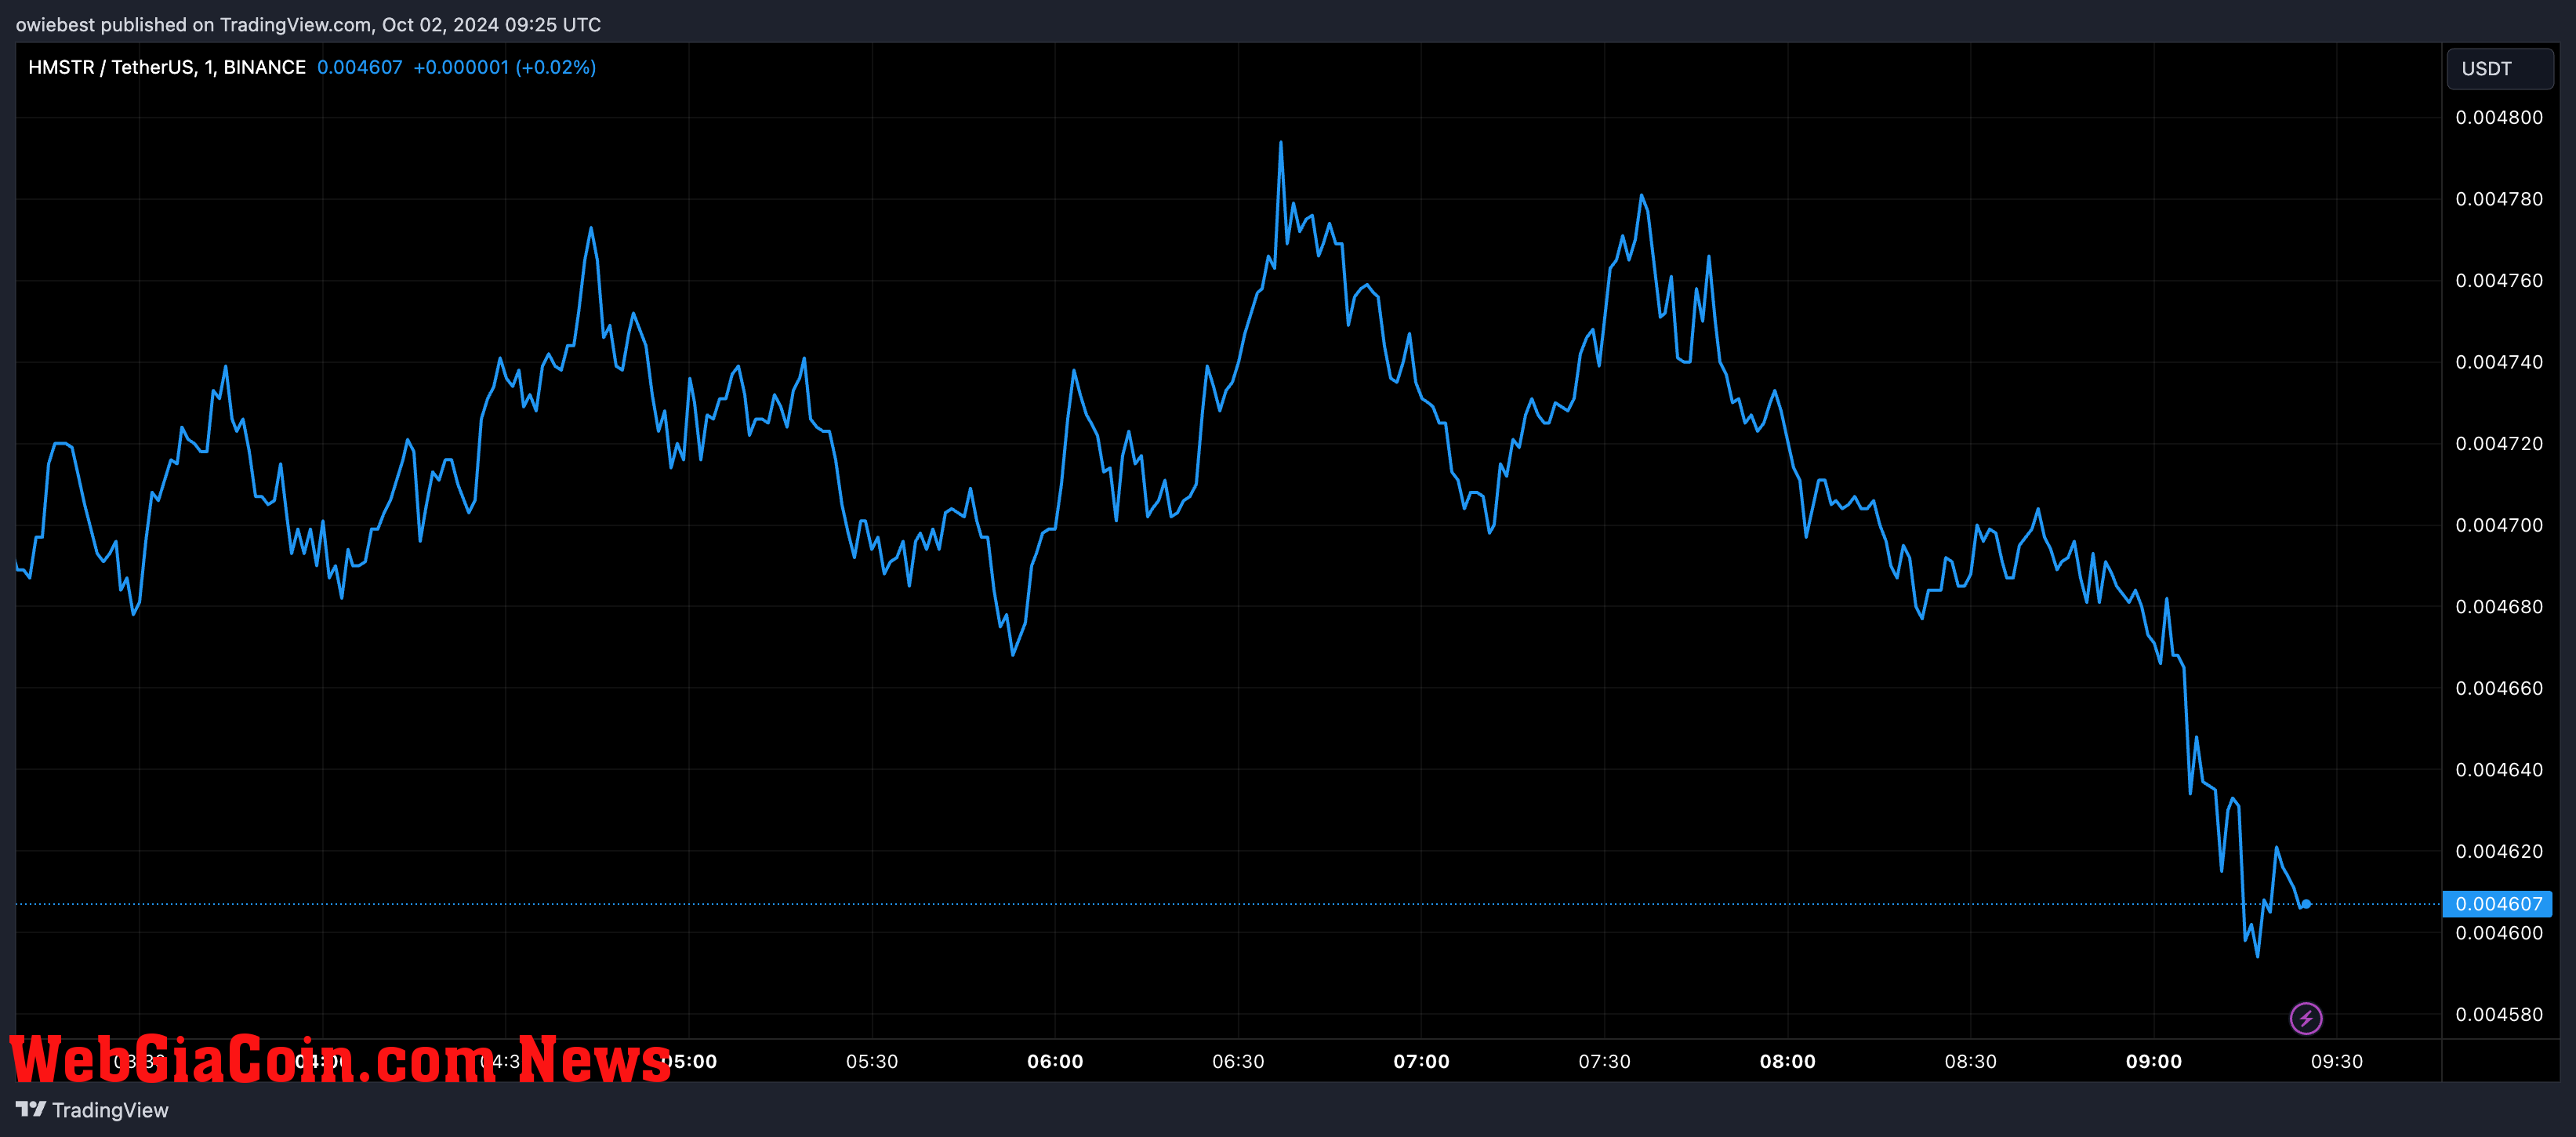Click the last price dot on the line

pos(2306,904)
